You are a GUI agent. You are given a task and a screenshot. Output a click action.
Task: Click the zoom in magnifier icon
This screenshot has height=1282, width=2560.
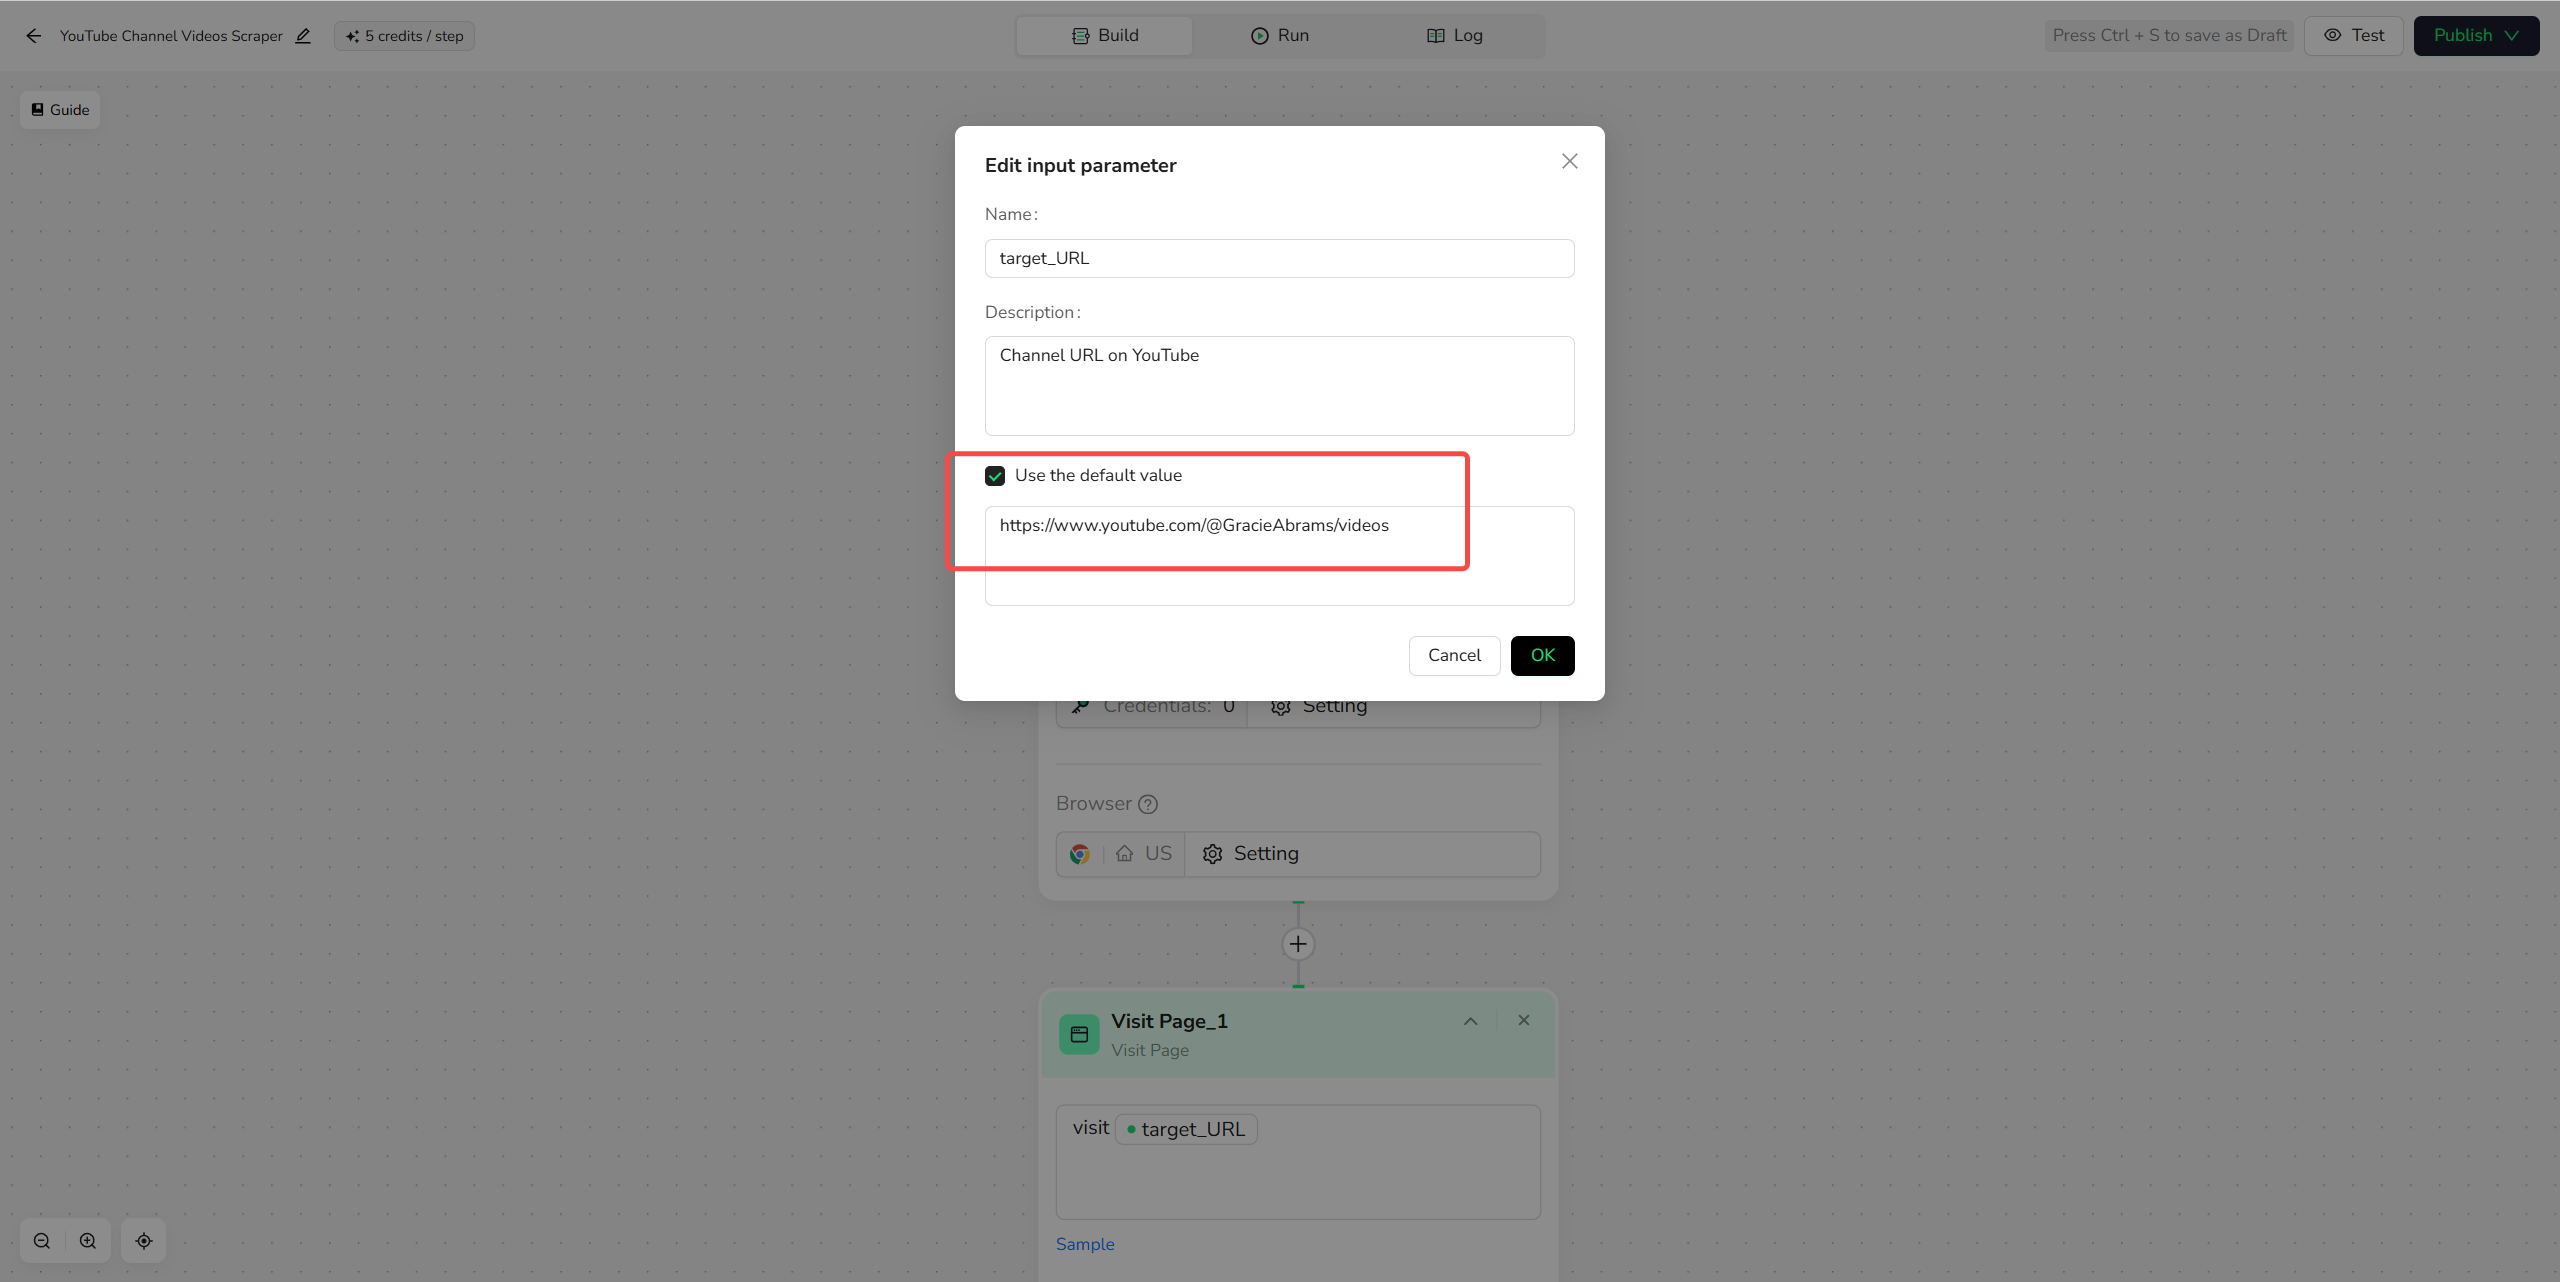[x=88, y=1241]
